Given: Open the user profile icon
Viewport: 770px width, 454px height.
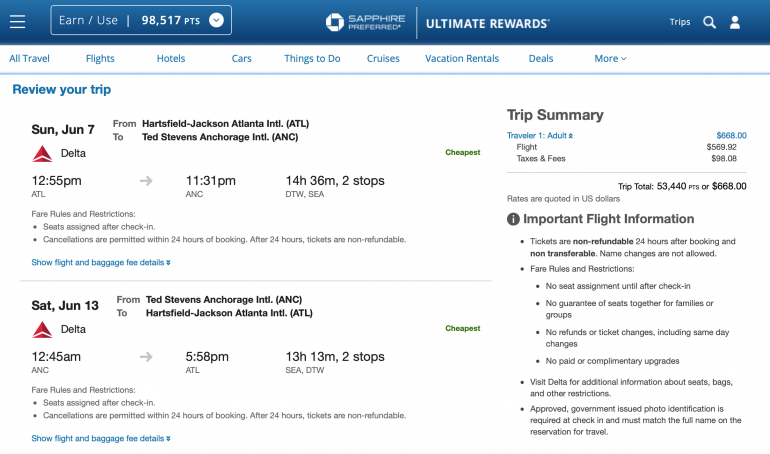Looking at the screenshot, I should (x=735, y=21).
